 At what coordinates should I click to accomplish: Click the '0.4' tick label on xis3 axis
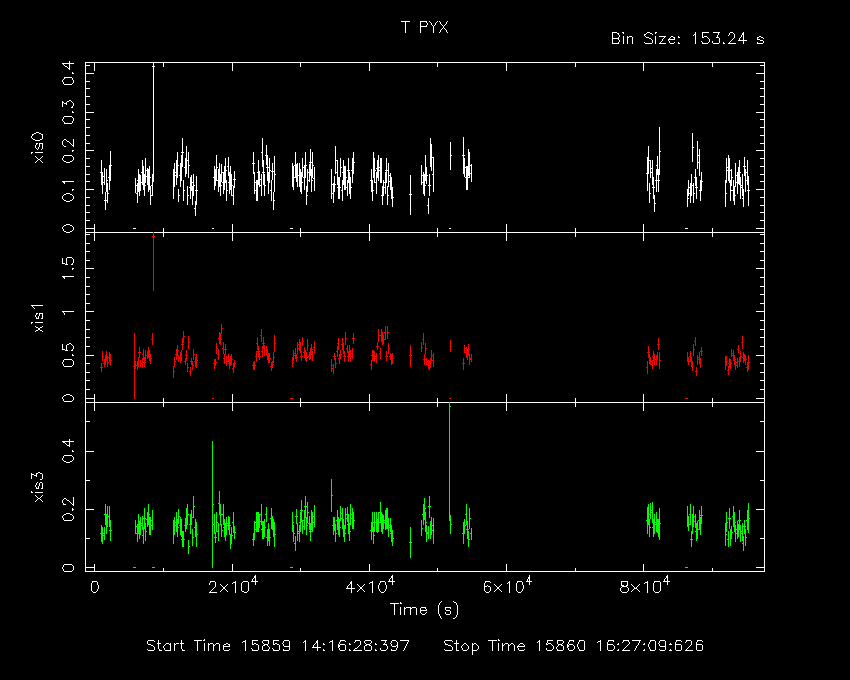point(68,451)
